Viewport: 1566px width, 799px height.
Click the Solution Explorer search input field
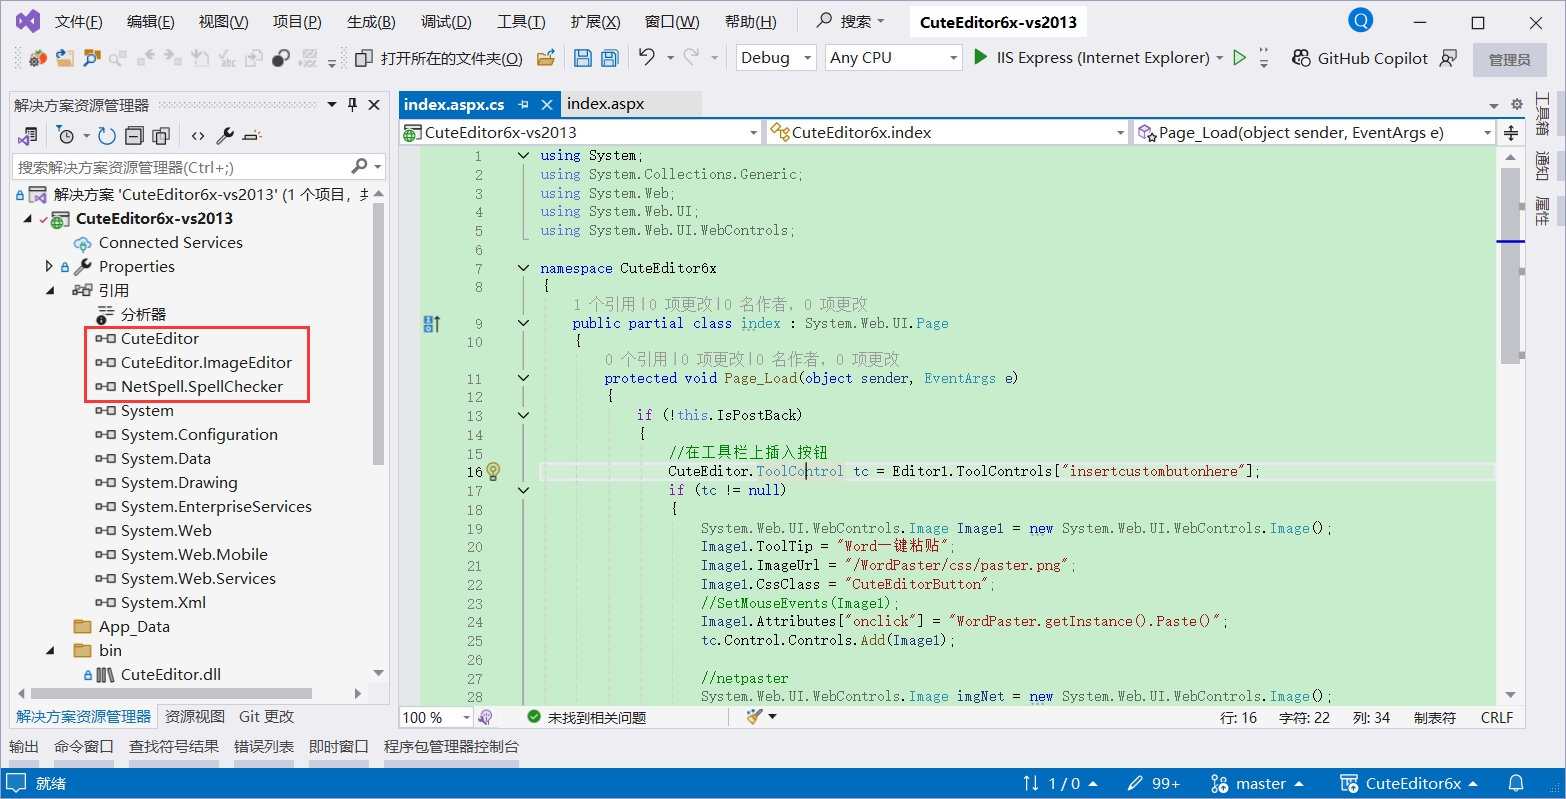click(x=180, y=167)
